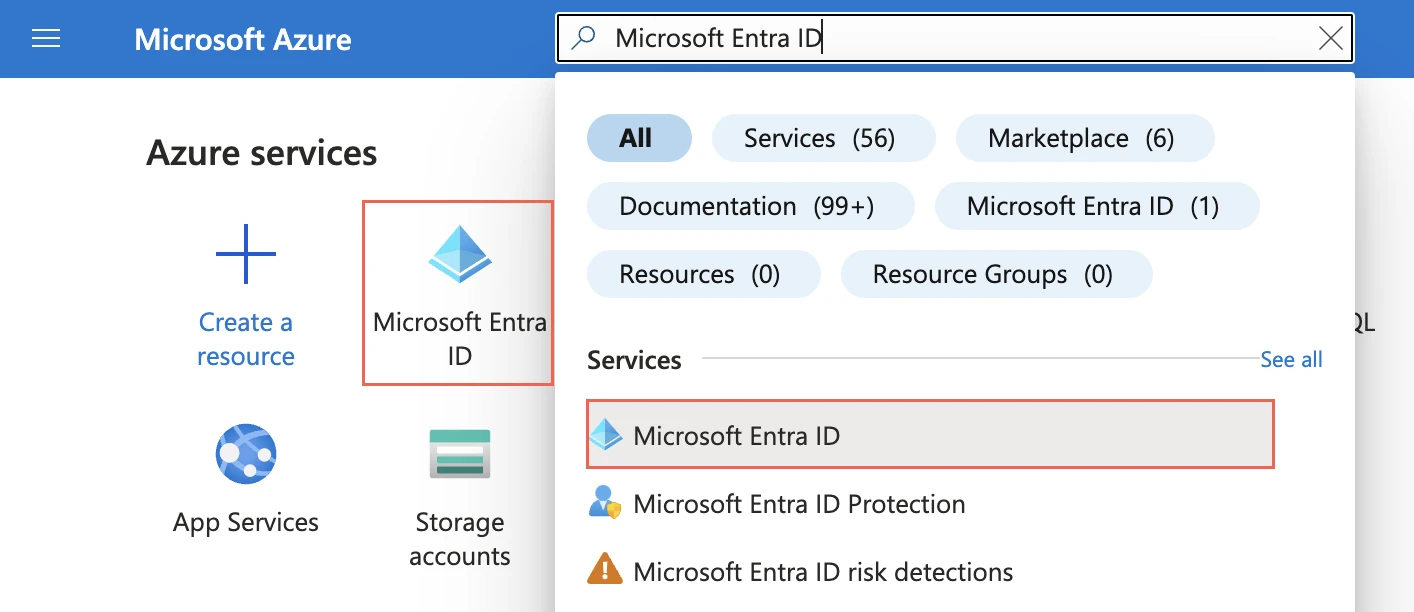This screenshot has height=612, width=1414.
Task: Click the See all services link
Action: pyautogui.click(x=1291, y=360)
